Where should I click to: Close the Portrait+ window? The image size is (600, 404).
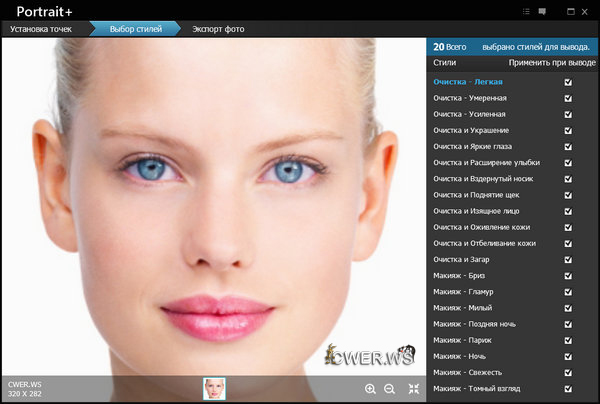point(587,11)
